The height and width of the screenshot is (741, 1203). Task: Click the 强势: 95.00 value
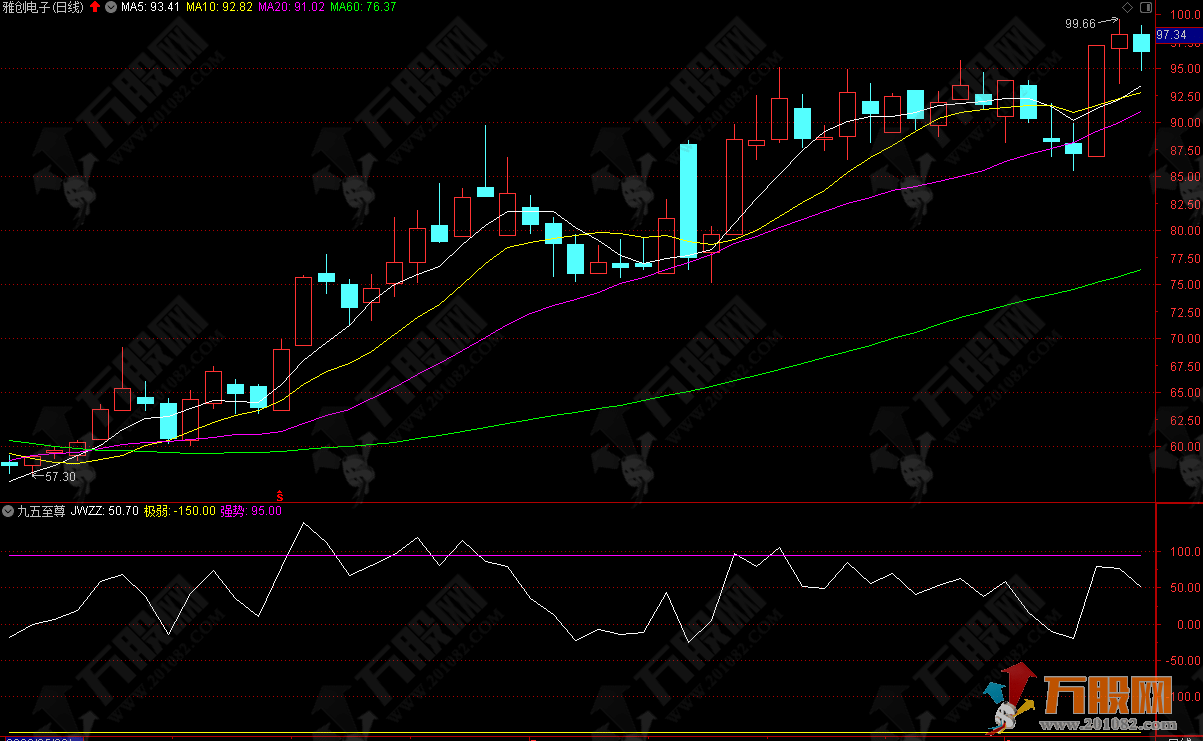pyautogui.click(x=251, y=511)
